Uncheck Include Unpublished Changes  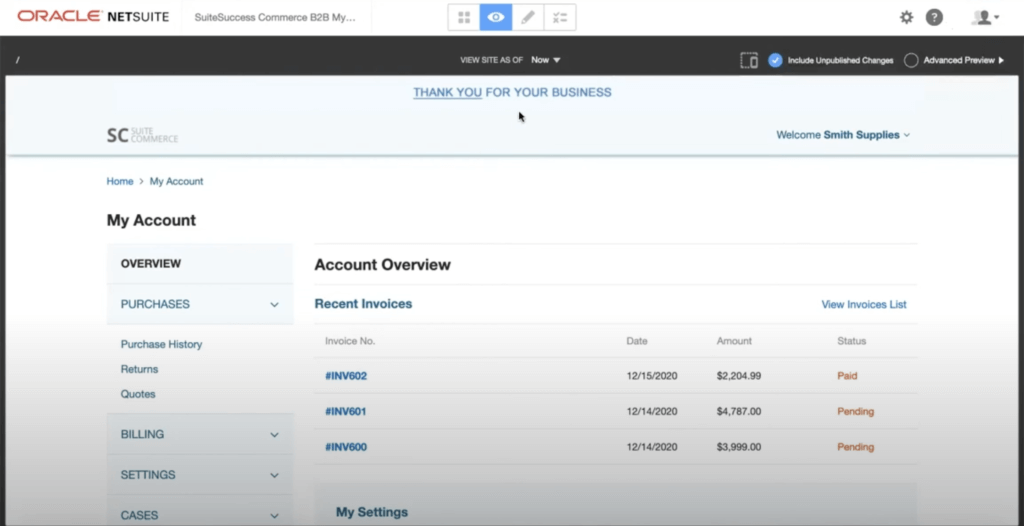(775, 60)
